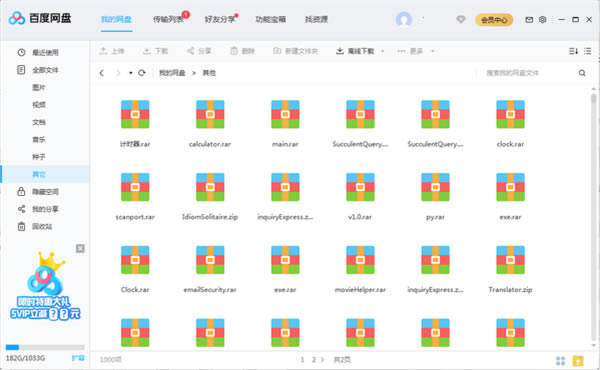The image size is (600, 370).
Task: Select grid view icon in bottom bar
Action: click(560, 360)
